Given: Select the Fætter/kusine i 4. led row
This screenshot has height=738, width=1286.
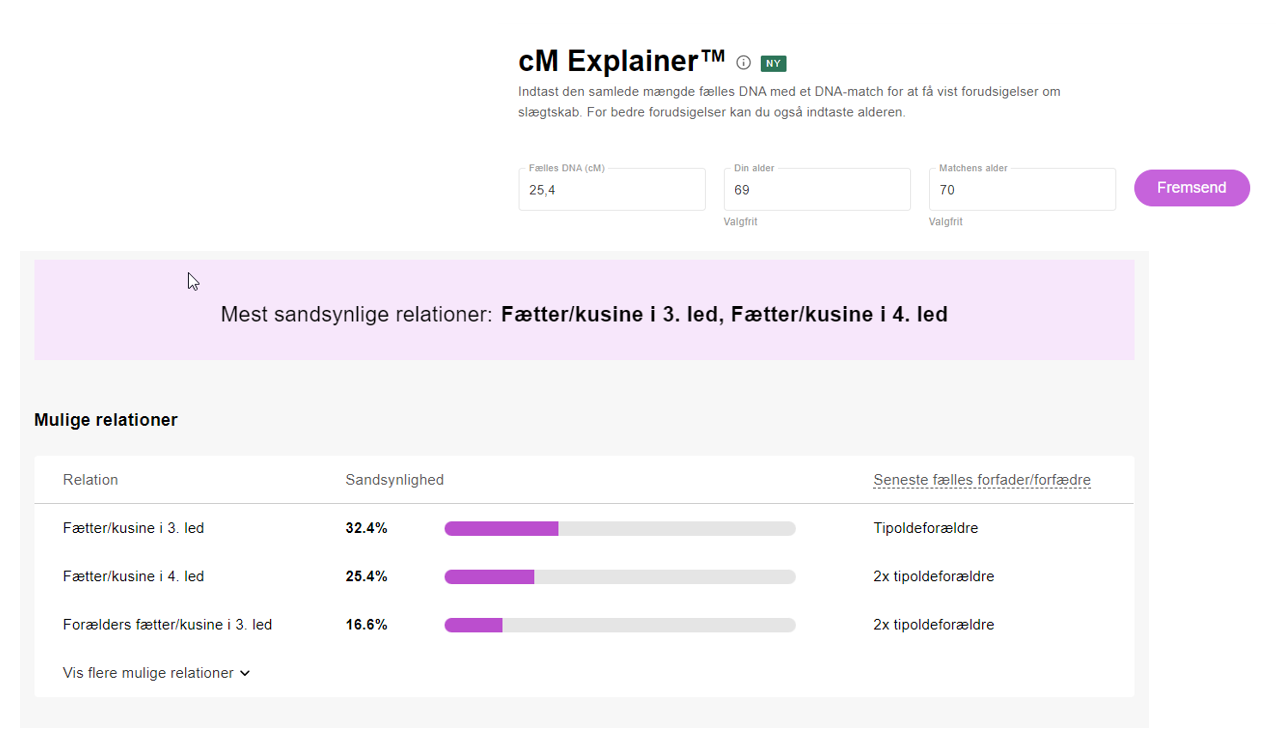Looking at the screenshot, I should coord(133,577).
